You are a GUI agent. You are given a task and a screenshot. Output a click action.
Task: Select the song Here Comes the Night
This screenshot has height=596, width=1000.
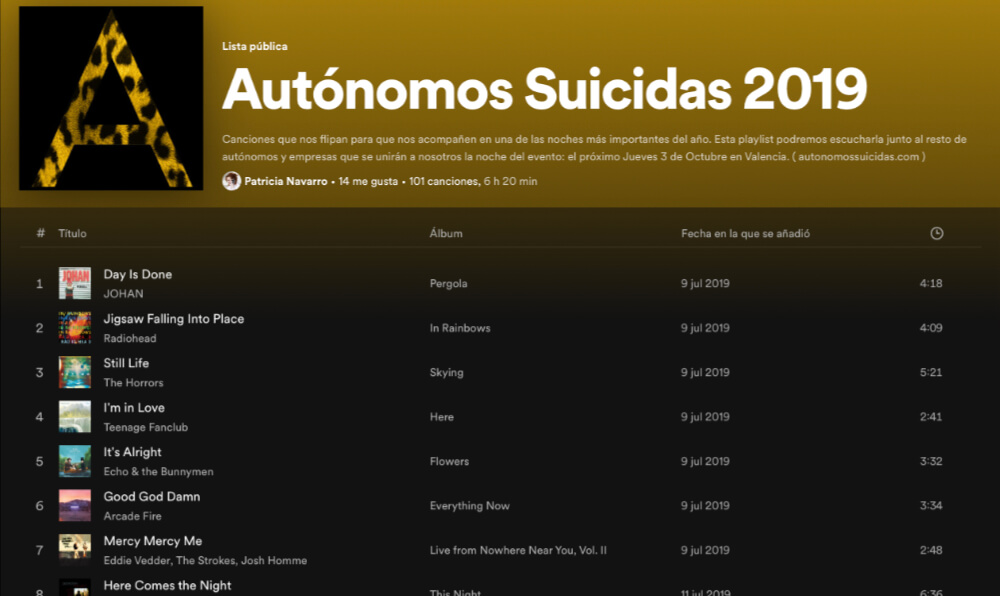click(167, 585)
